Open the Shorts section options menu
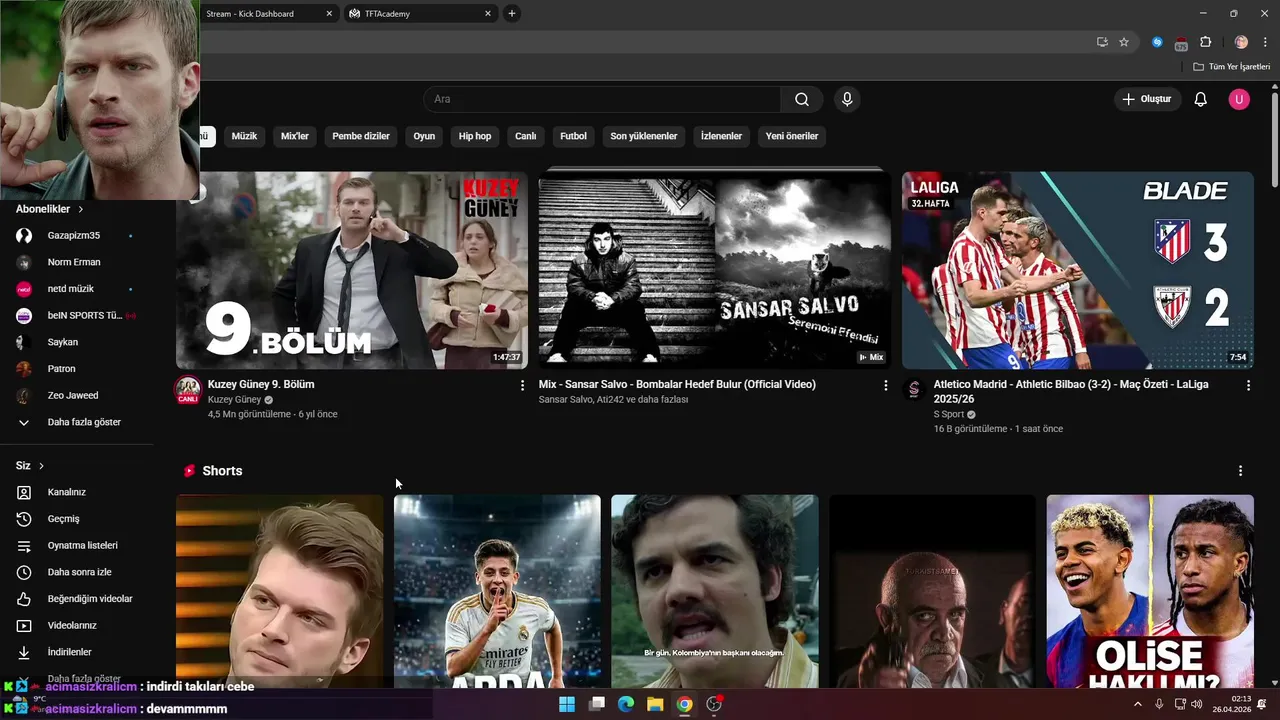This screenshot has width=1280, height=720. 1241,471
